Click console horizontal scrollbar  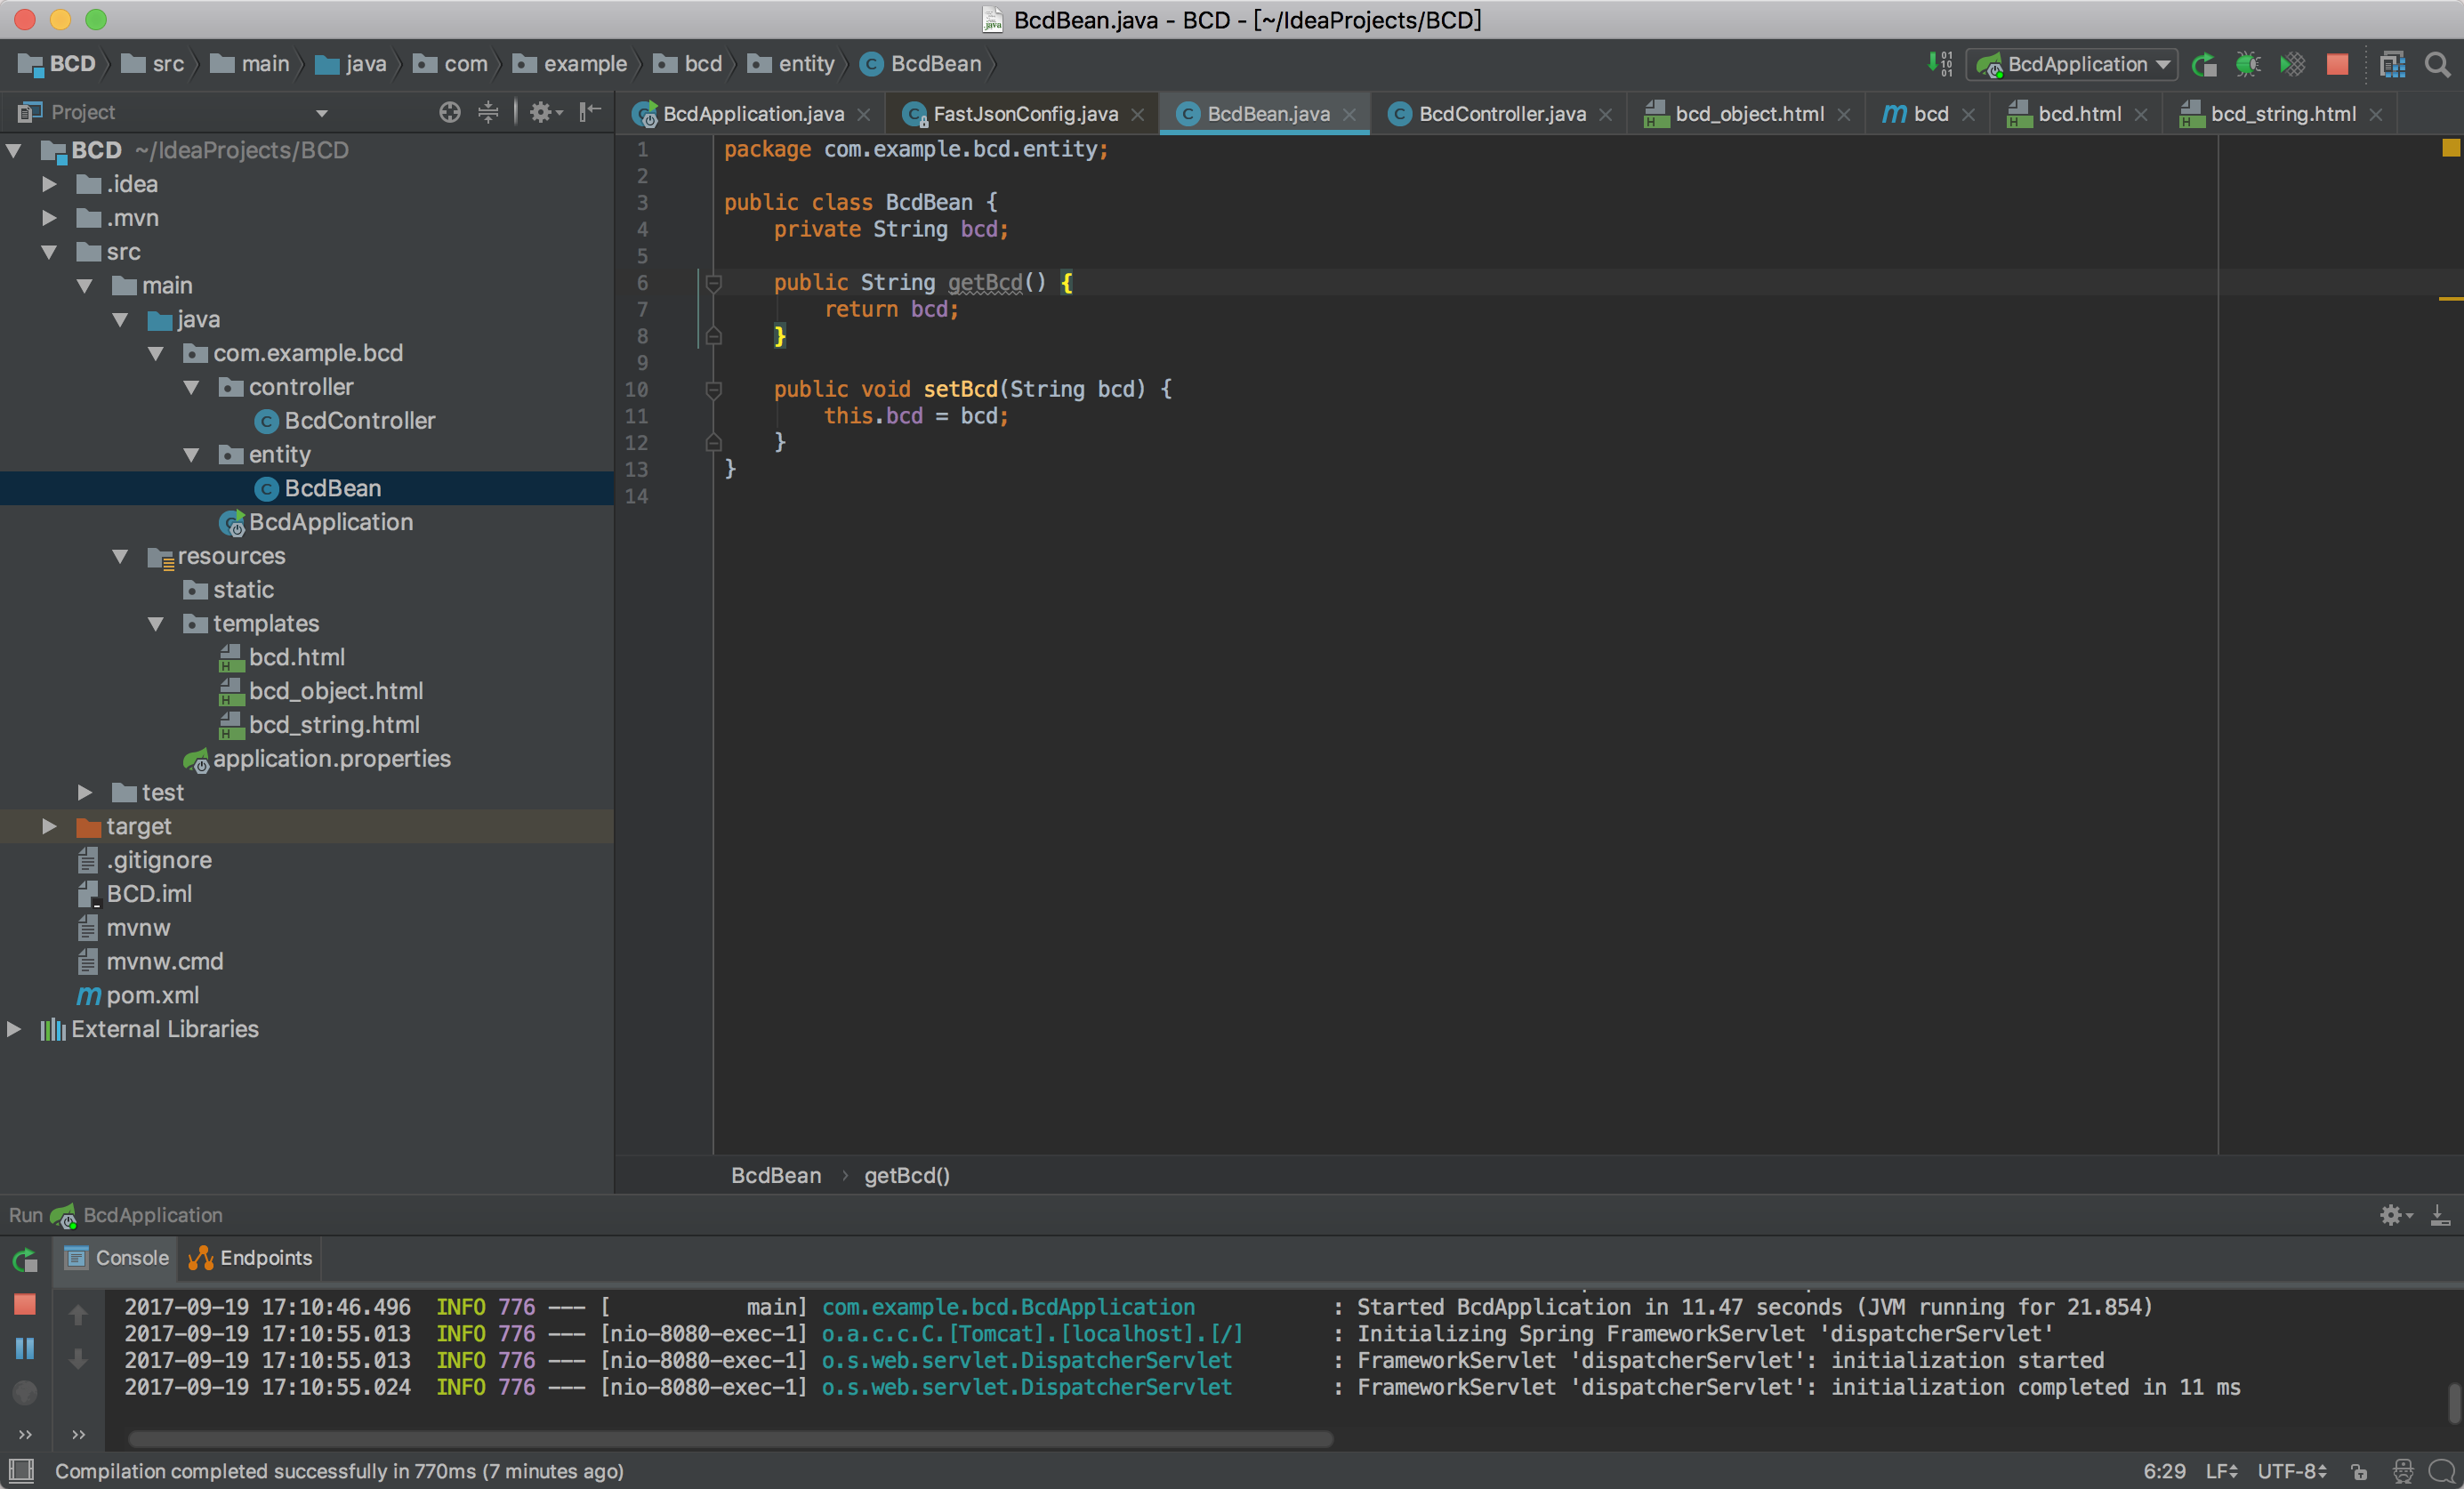point(730,1438)
